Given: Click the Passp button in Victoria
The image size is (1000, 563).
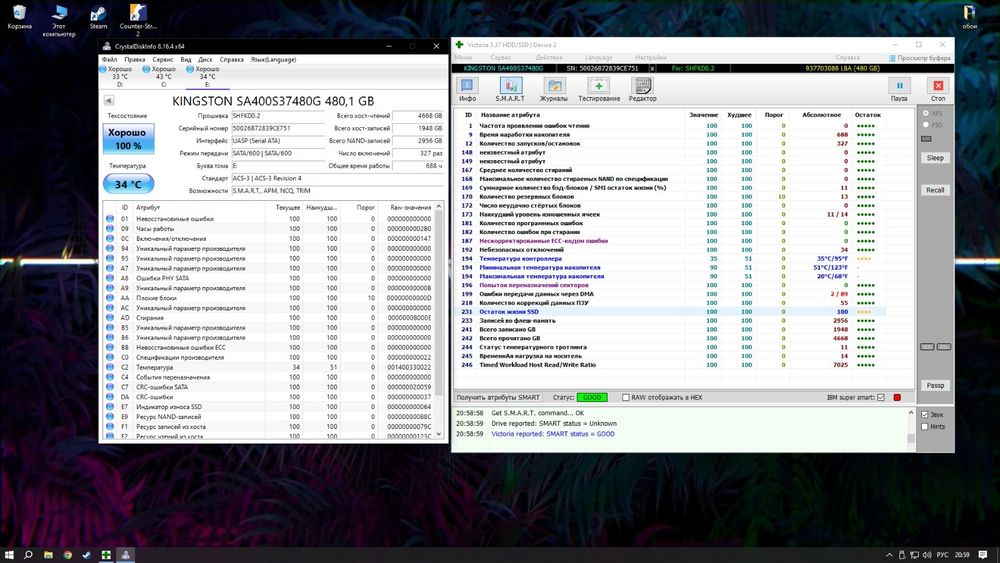Looking at the screenshot, I should pyautogui.click(x=935, y=385).
